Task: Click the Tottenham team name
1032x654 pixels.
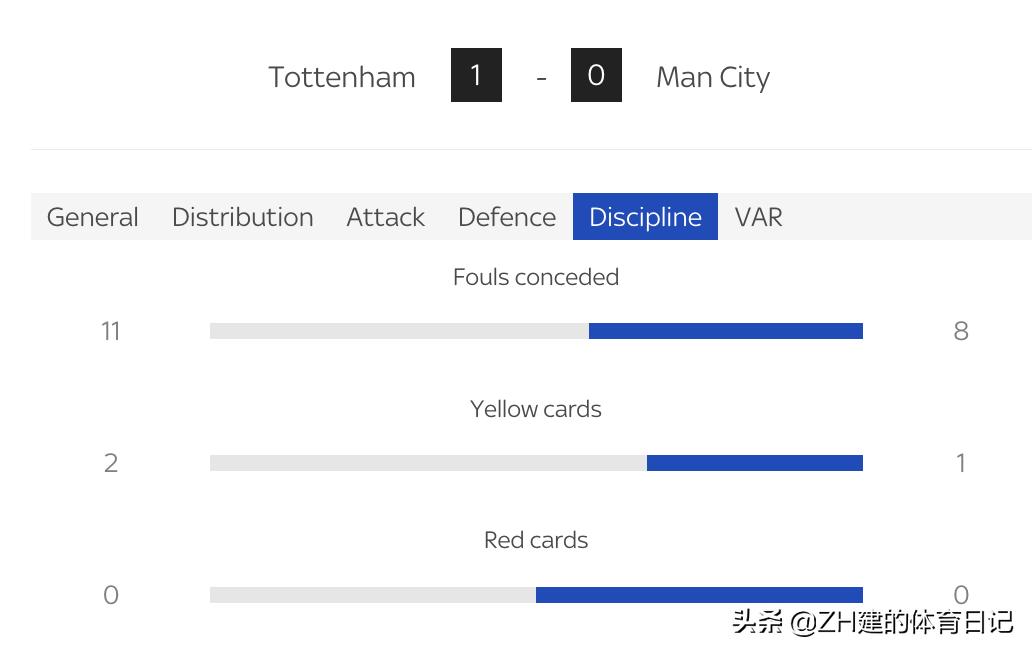Action: 342,77
